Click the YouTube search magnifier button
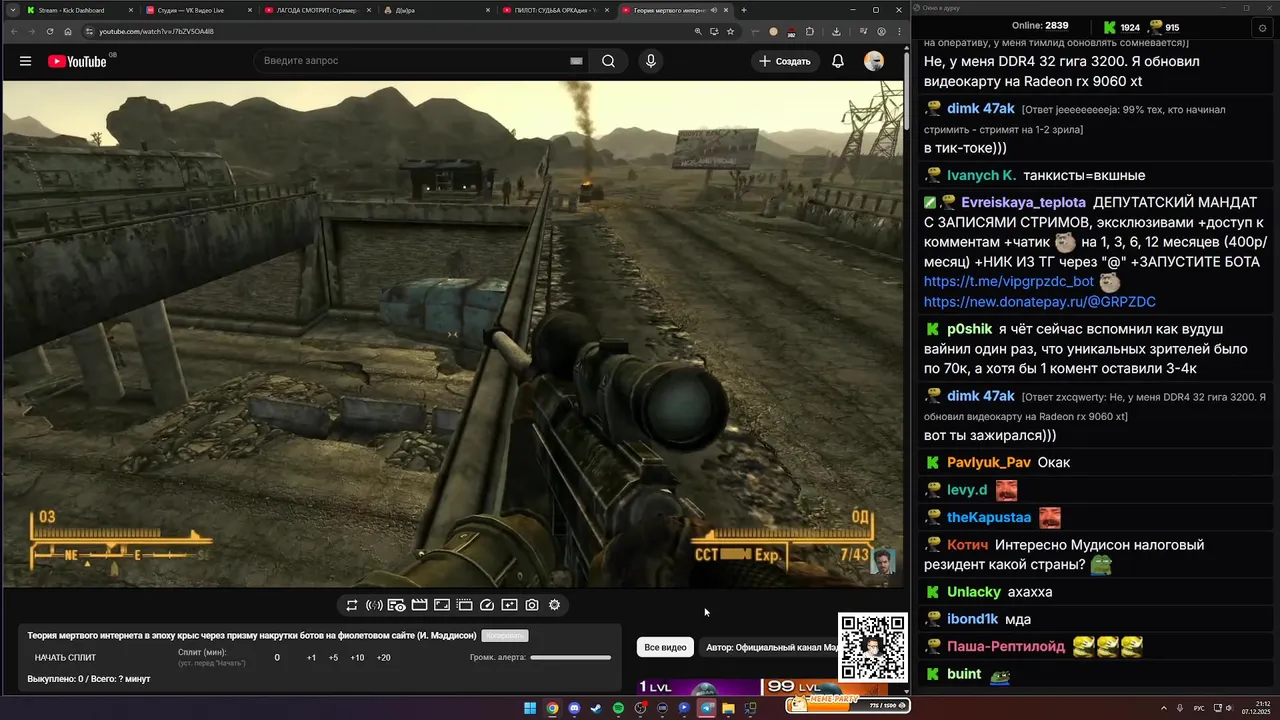Image resolution: width=1280 pixels, height=720 pixels. [608, 61]
